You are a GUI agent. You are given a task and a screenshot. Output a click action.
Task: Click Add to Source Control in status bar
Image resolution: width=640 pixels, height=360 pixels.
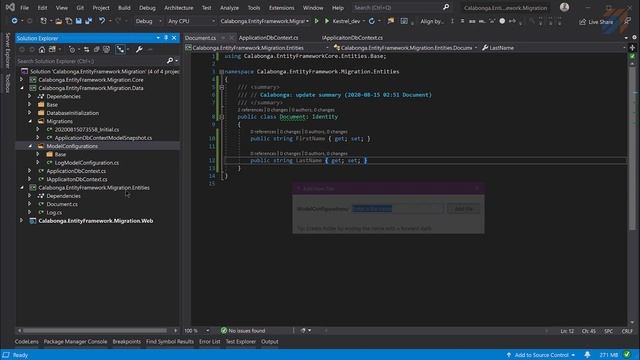point(541,355)
